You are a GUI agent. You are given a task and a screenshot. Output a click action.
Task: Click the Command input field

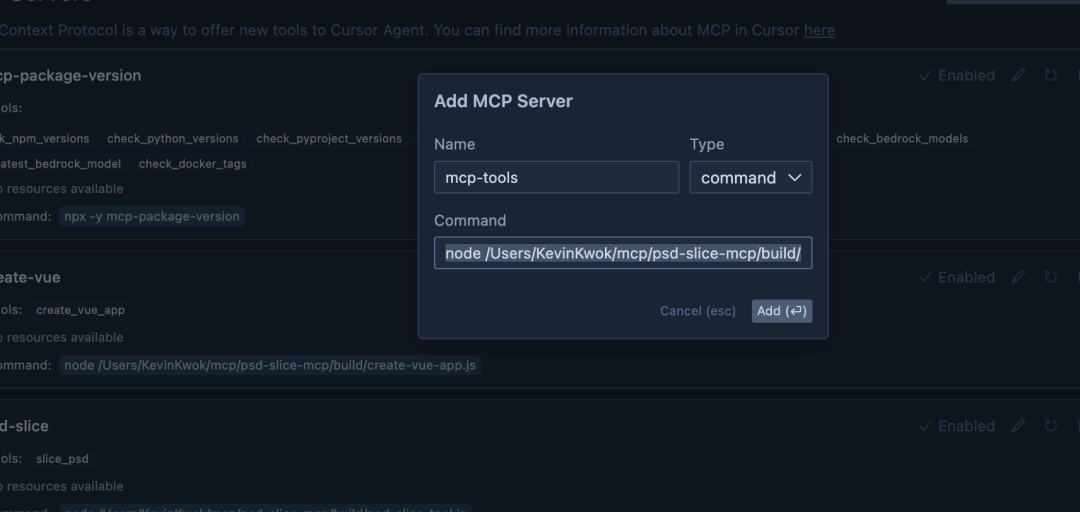pyautogui.click(x=623, y=254)
